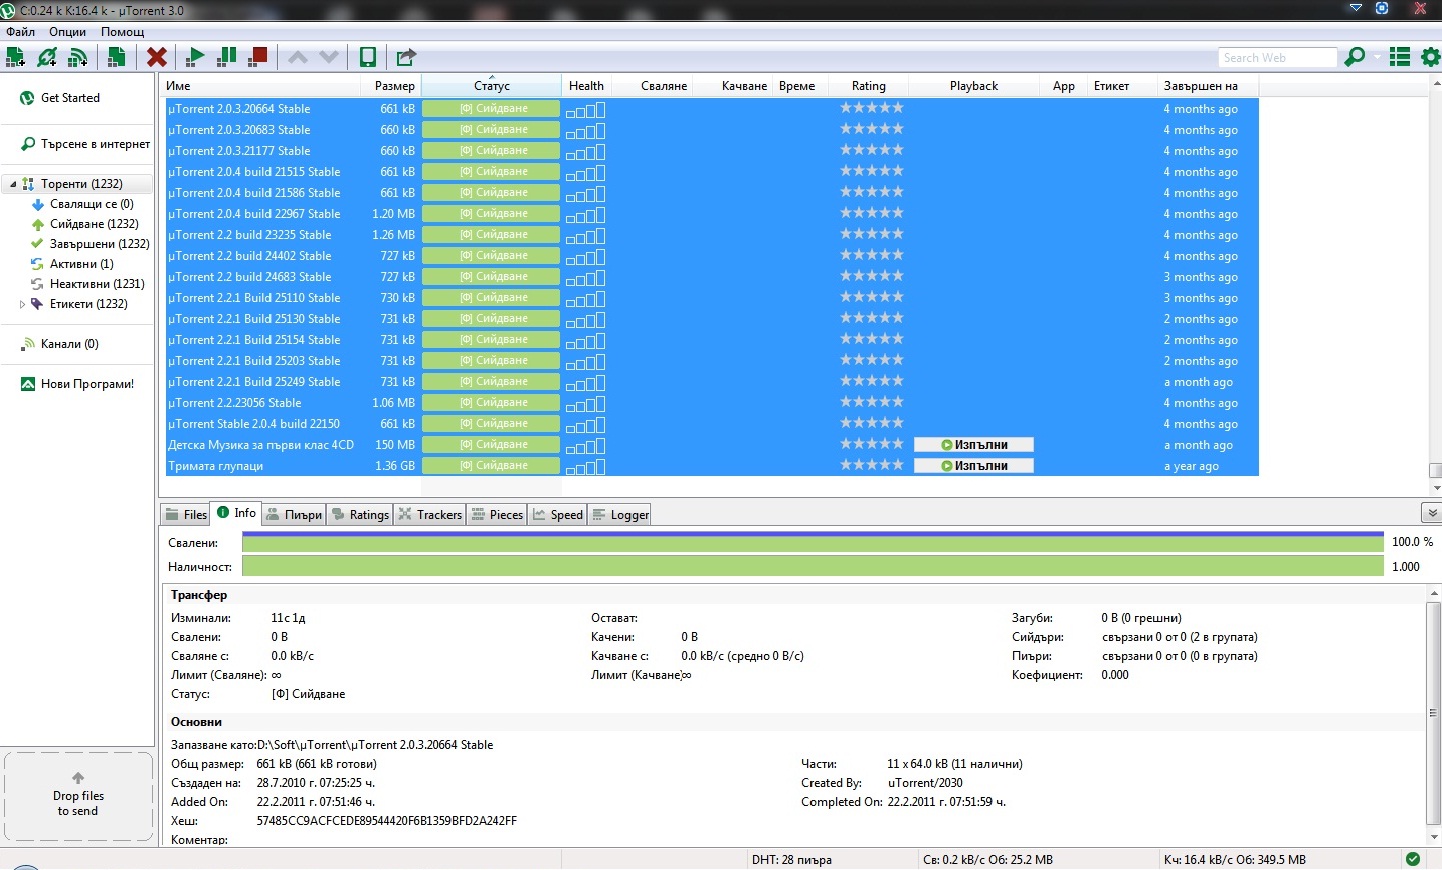Open the Trackers tab
Viewport: 1442px width, 870px height.
click(429, 515)
